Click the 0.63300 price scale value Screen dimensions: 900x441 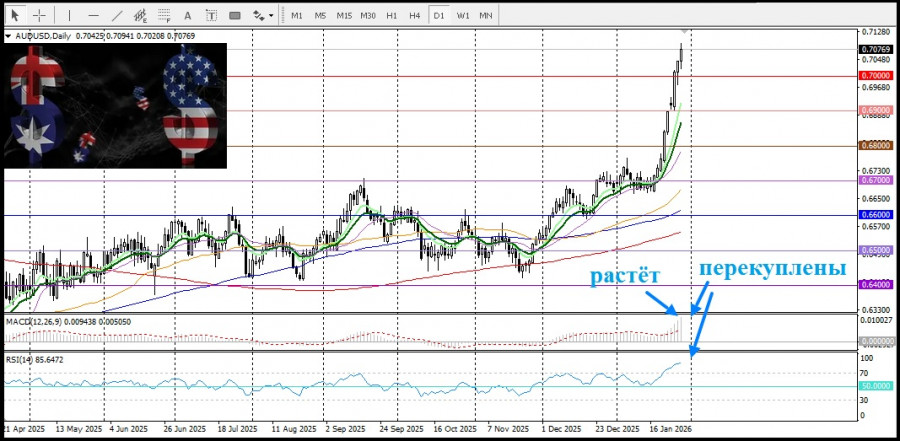(875, 311)
